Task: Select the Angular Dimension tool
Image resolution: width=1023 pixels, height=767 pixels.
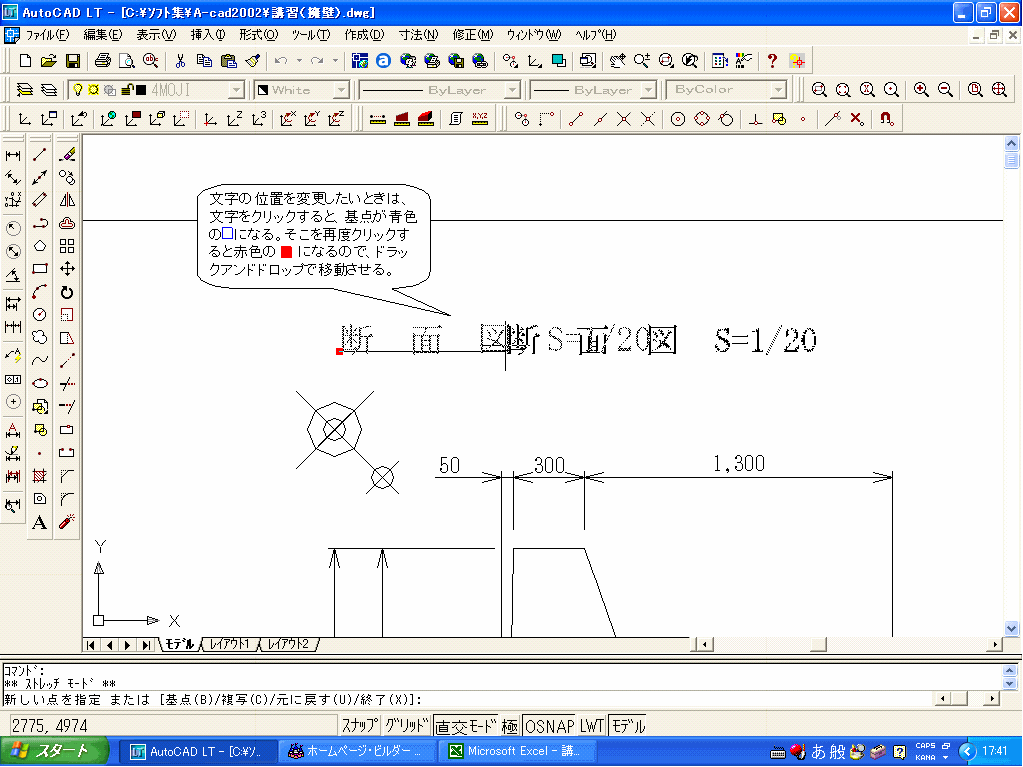Action: [x=13, y=275]
